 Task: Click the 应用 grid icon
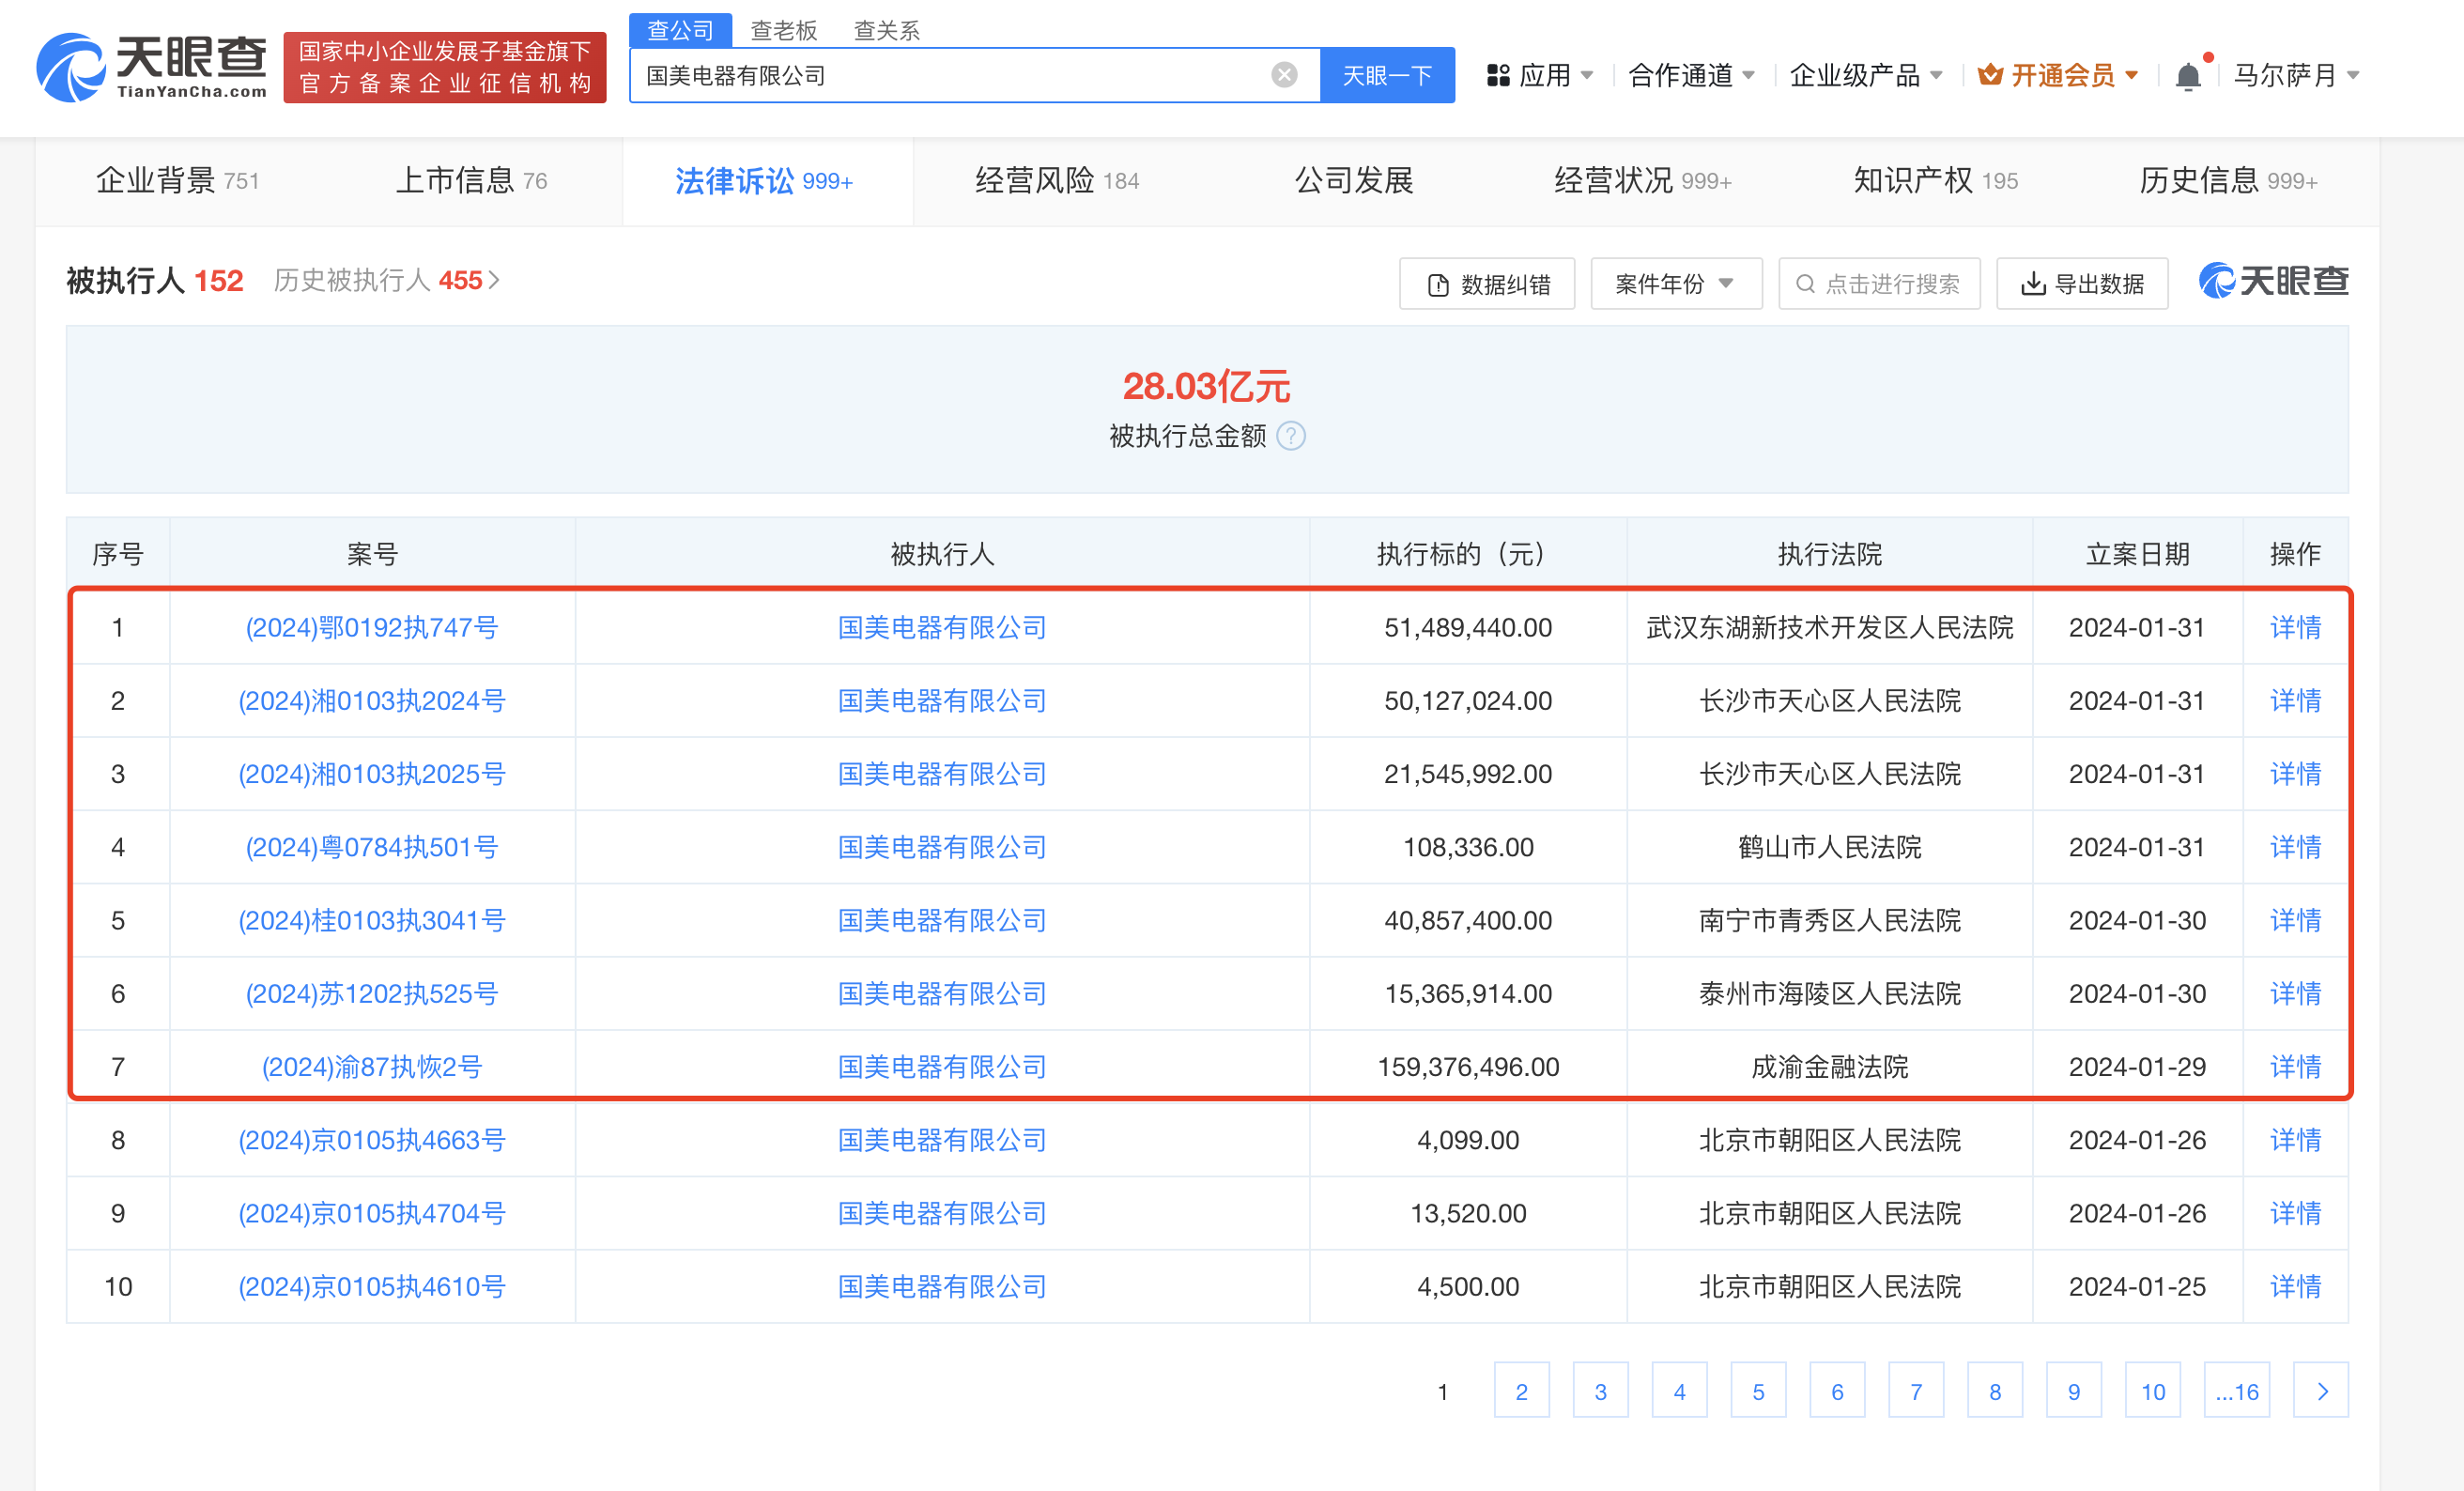pyautogui.click(x=1497, y=75)
